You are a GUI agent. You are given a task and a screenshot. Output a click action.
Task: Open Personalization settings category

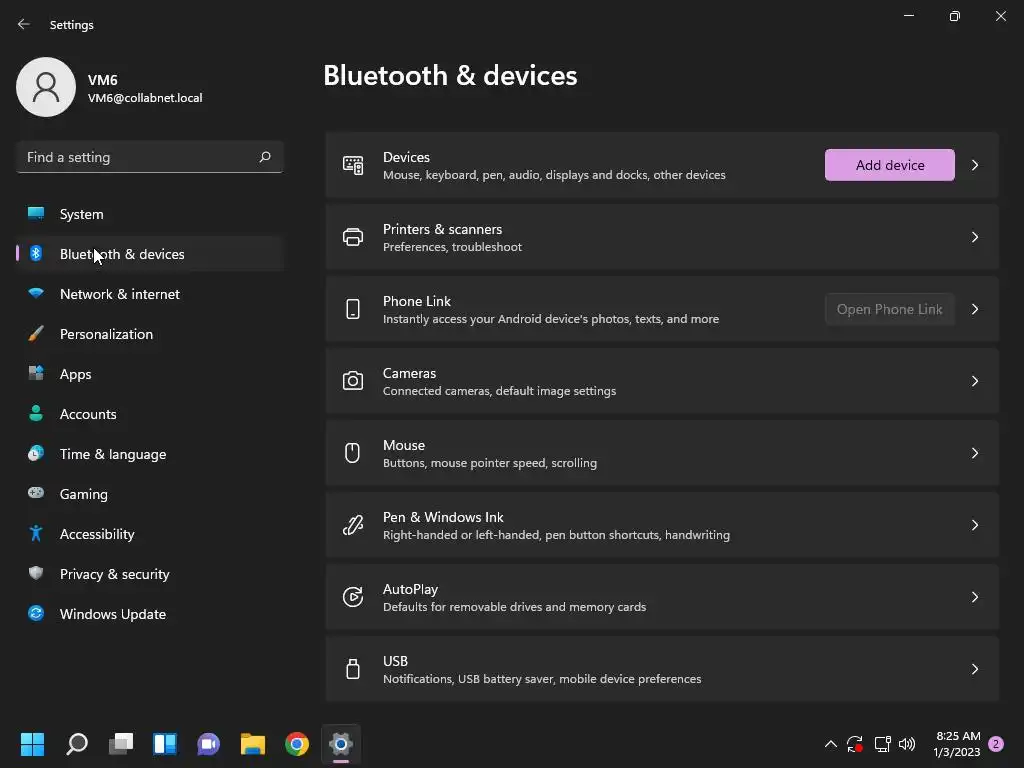(x=150, y=334)
